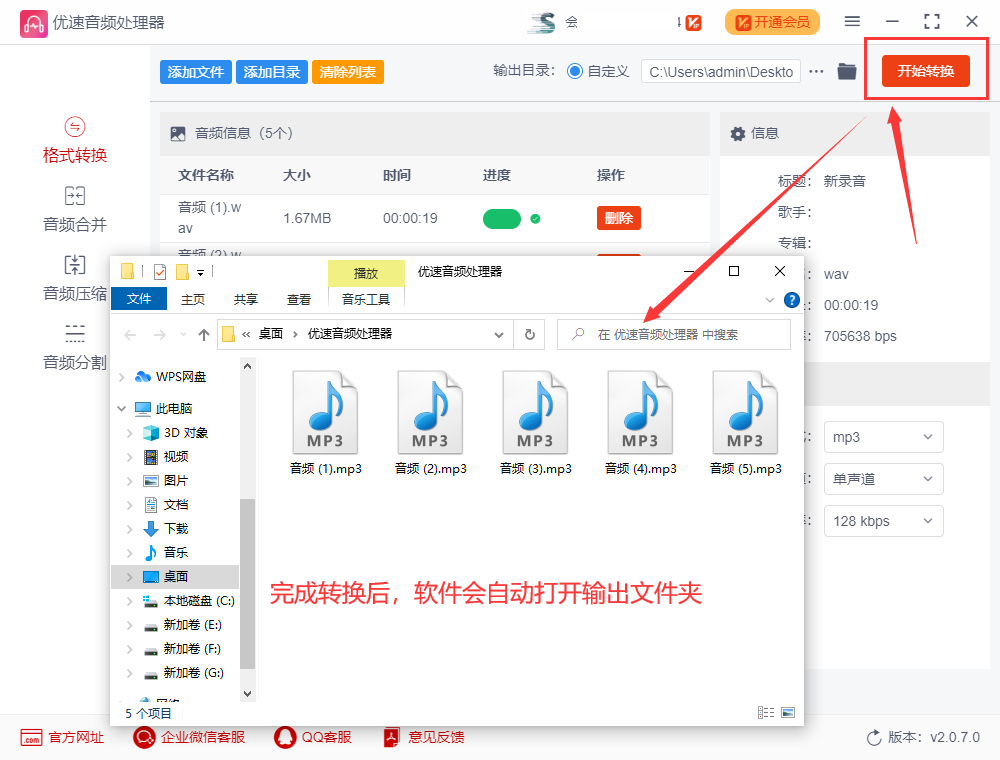Click the Explorer search box
This screenshot has width=1000, height=760.
[x=673, y=334]
